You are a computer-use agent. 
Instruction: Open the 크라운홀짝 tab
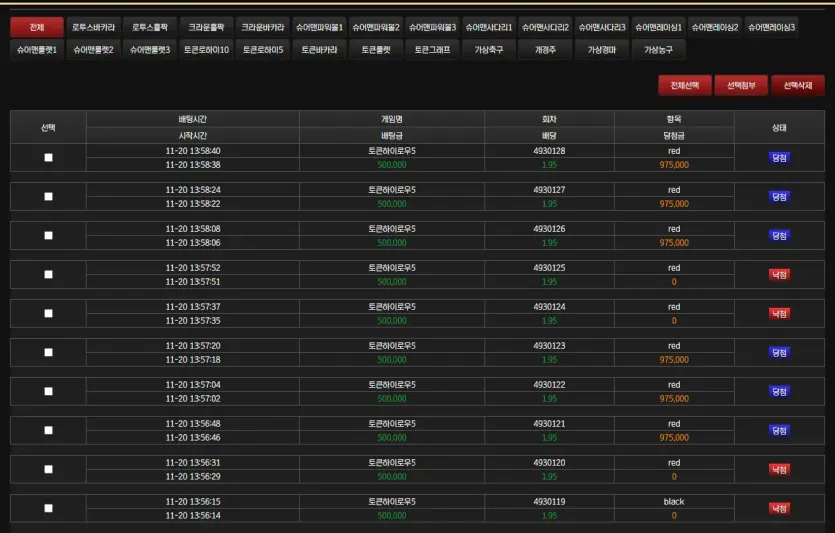[206, 27]
